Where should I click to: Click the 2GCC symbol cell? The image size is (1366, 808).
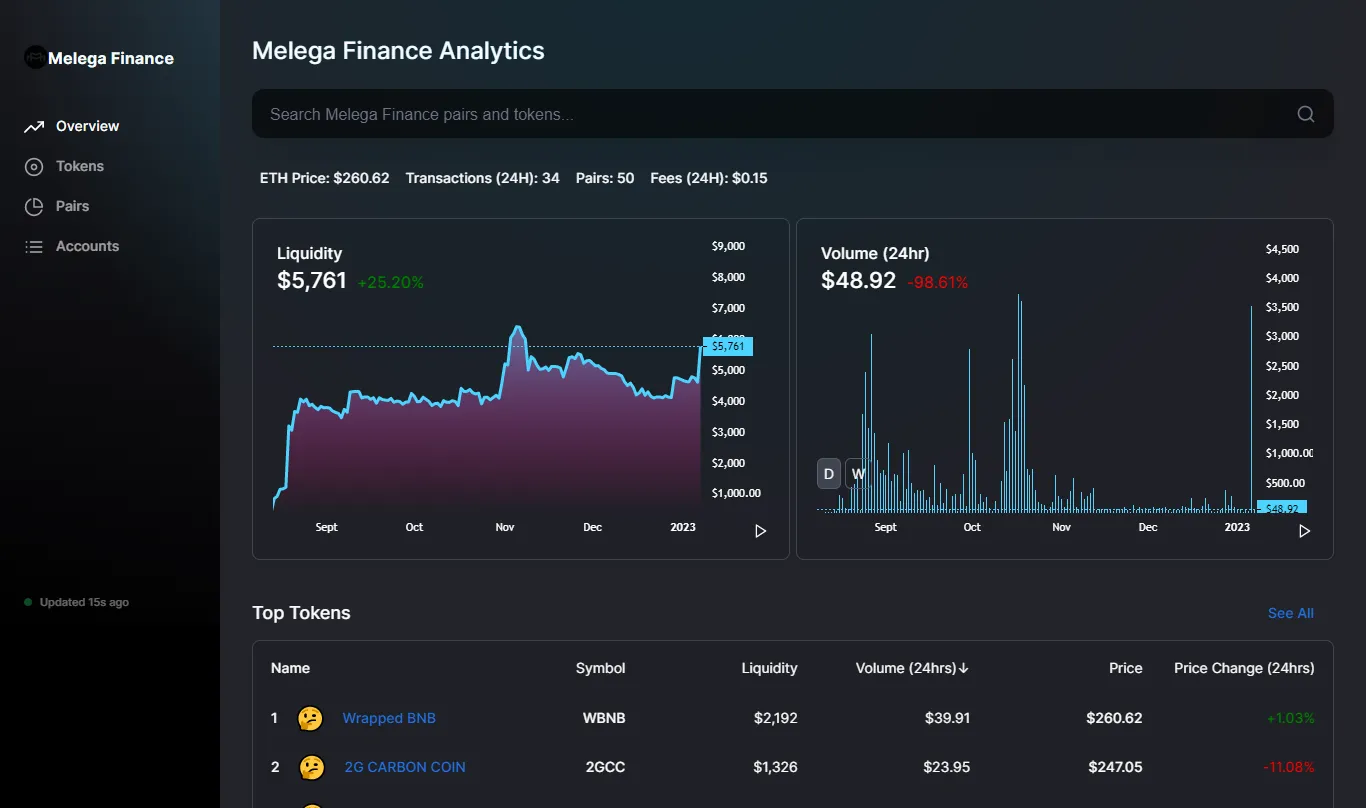(x=605, y=767)
